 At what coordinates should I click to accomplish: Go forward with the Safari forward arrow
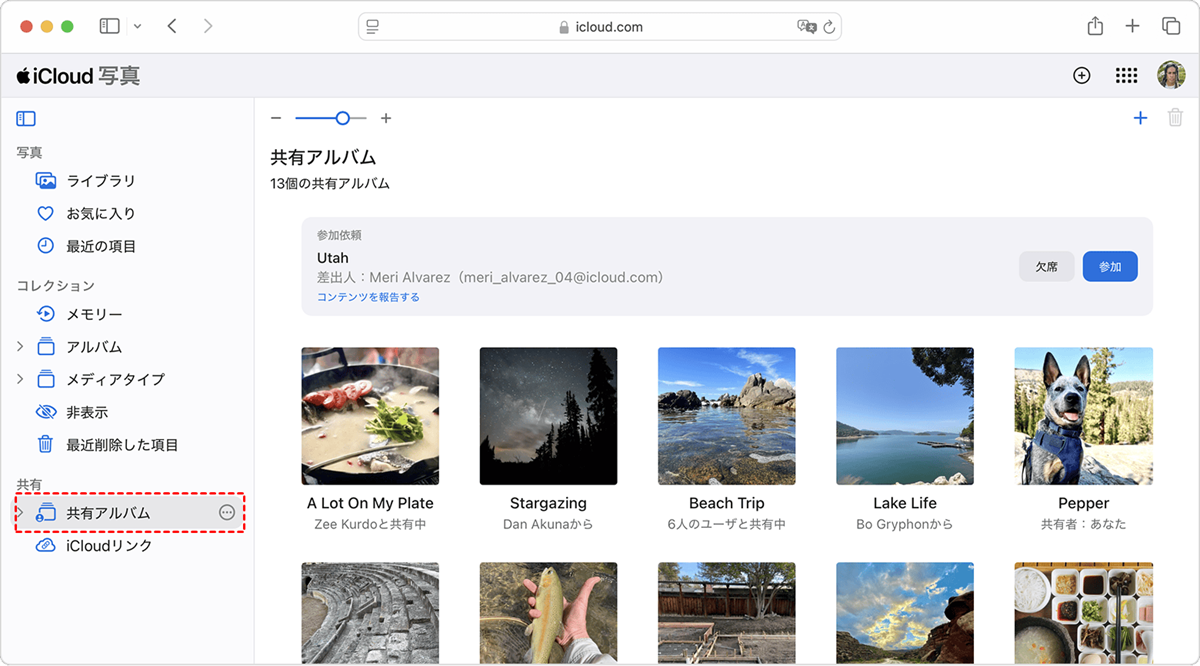point(208,27)
